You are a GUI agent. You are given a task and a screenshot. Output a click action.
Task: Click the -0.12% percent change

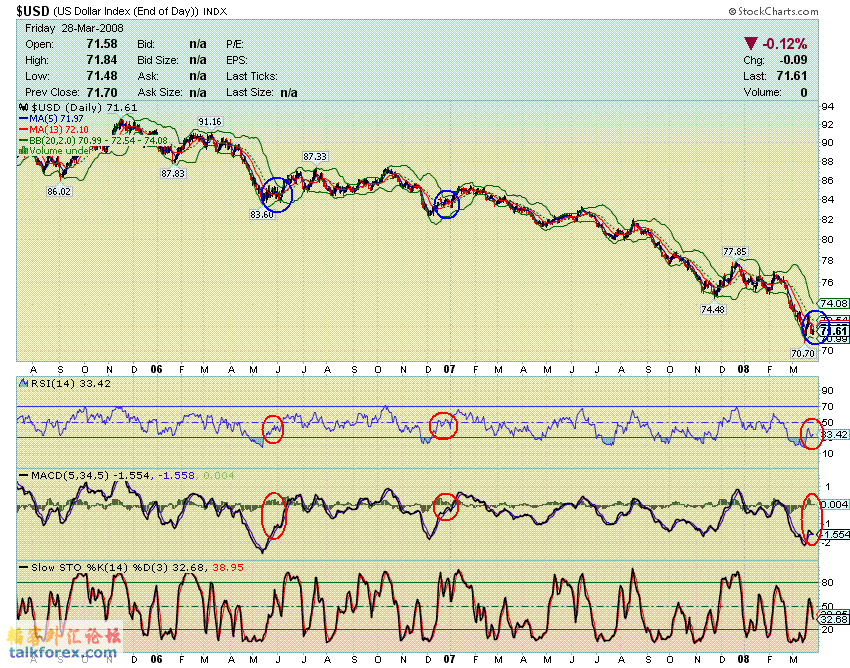click(x=785, y=43)
